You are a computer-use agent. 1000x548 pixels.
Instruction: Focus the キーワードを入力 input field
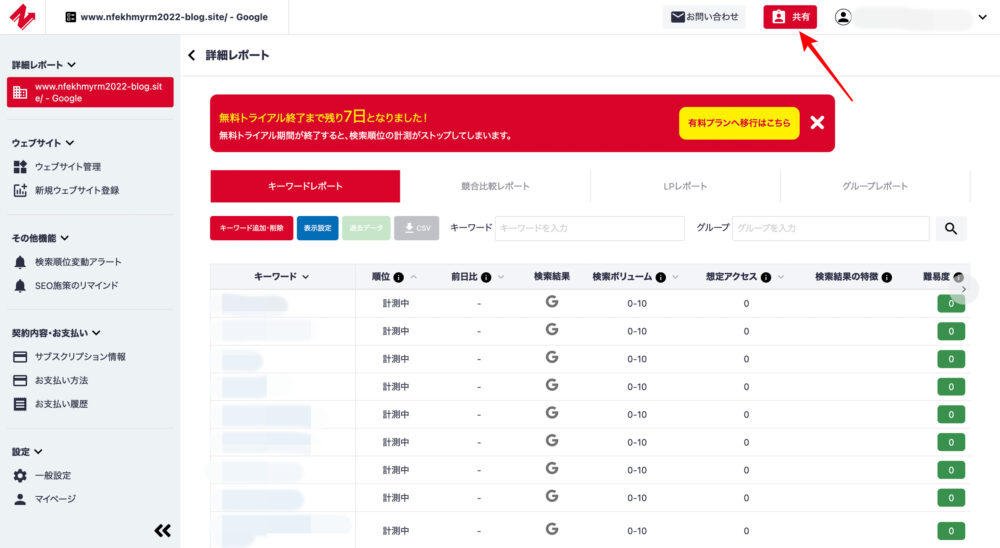point(589,228)
